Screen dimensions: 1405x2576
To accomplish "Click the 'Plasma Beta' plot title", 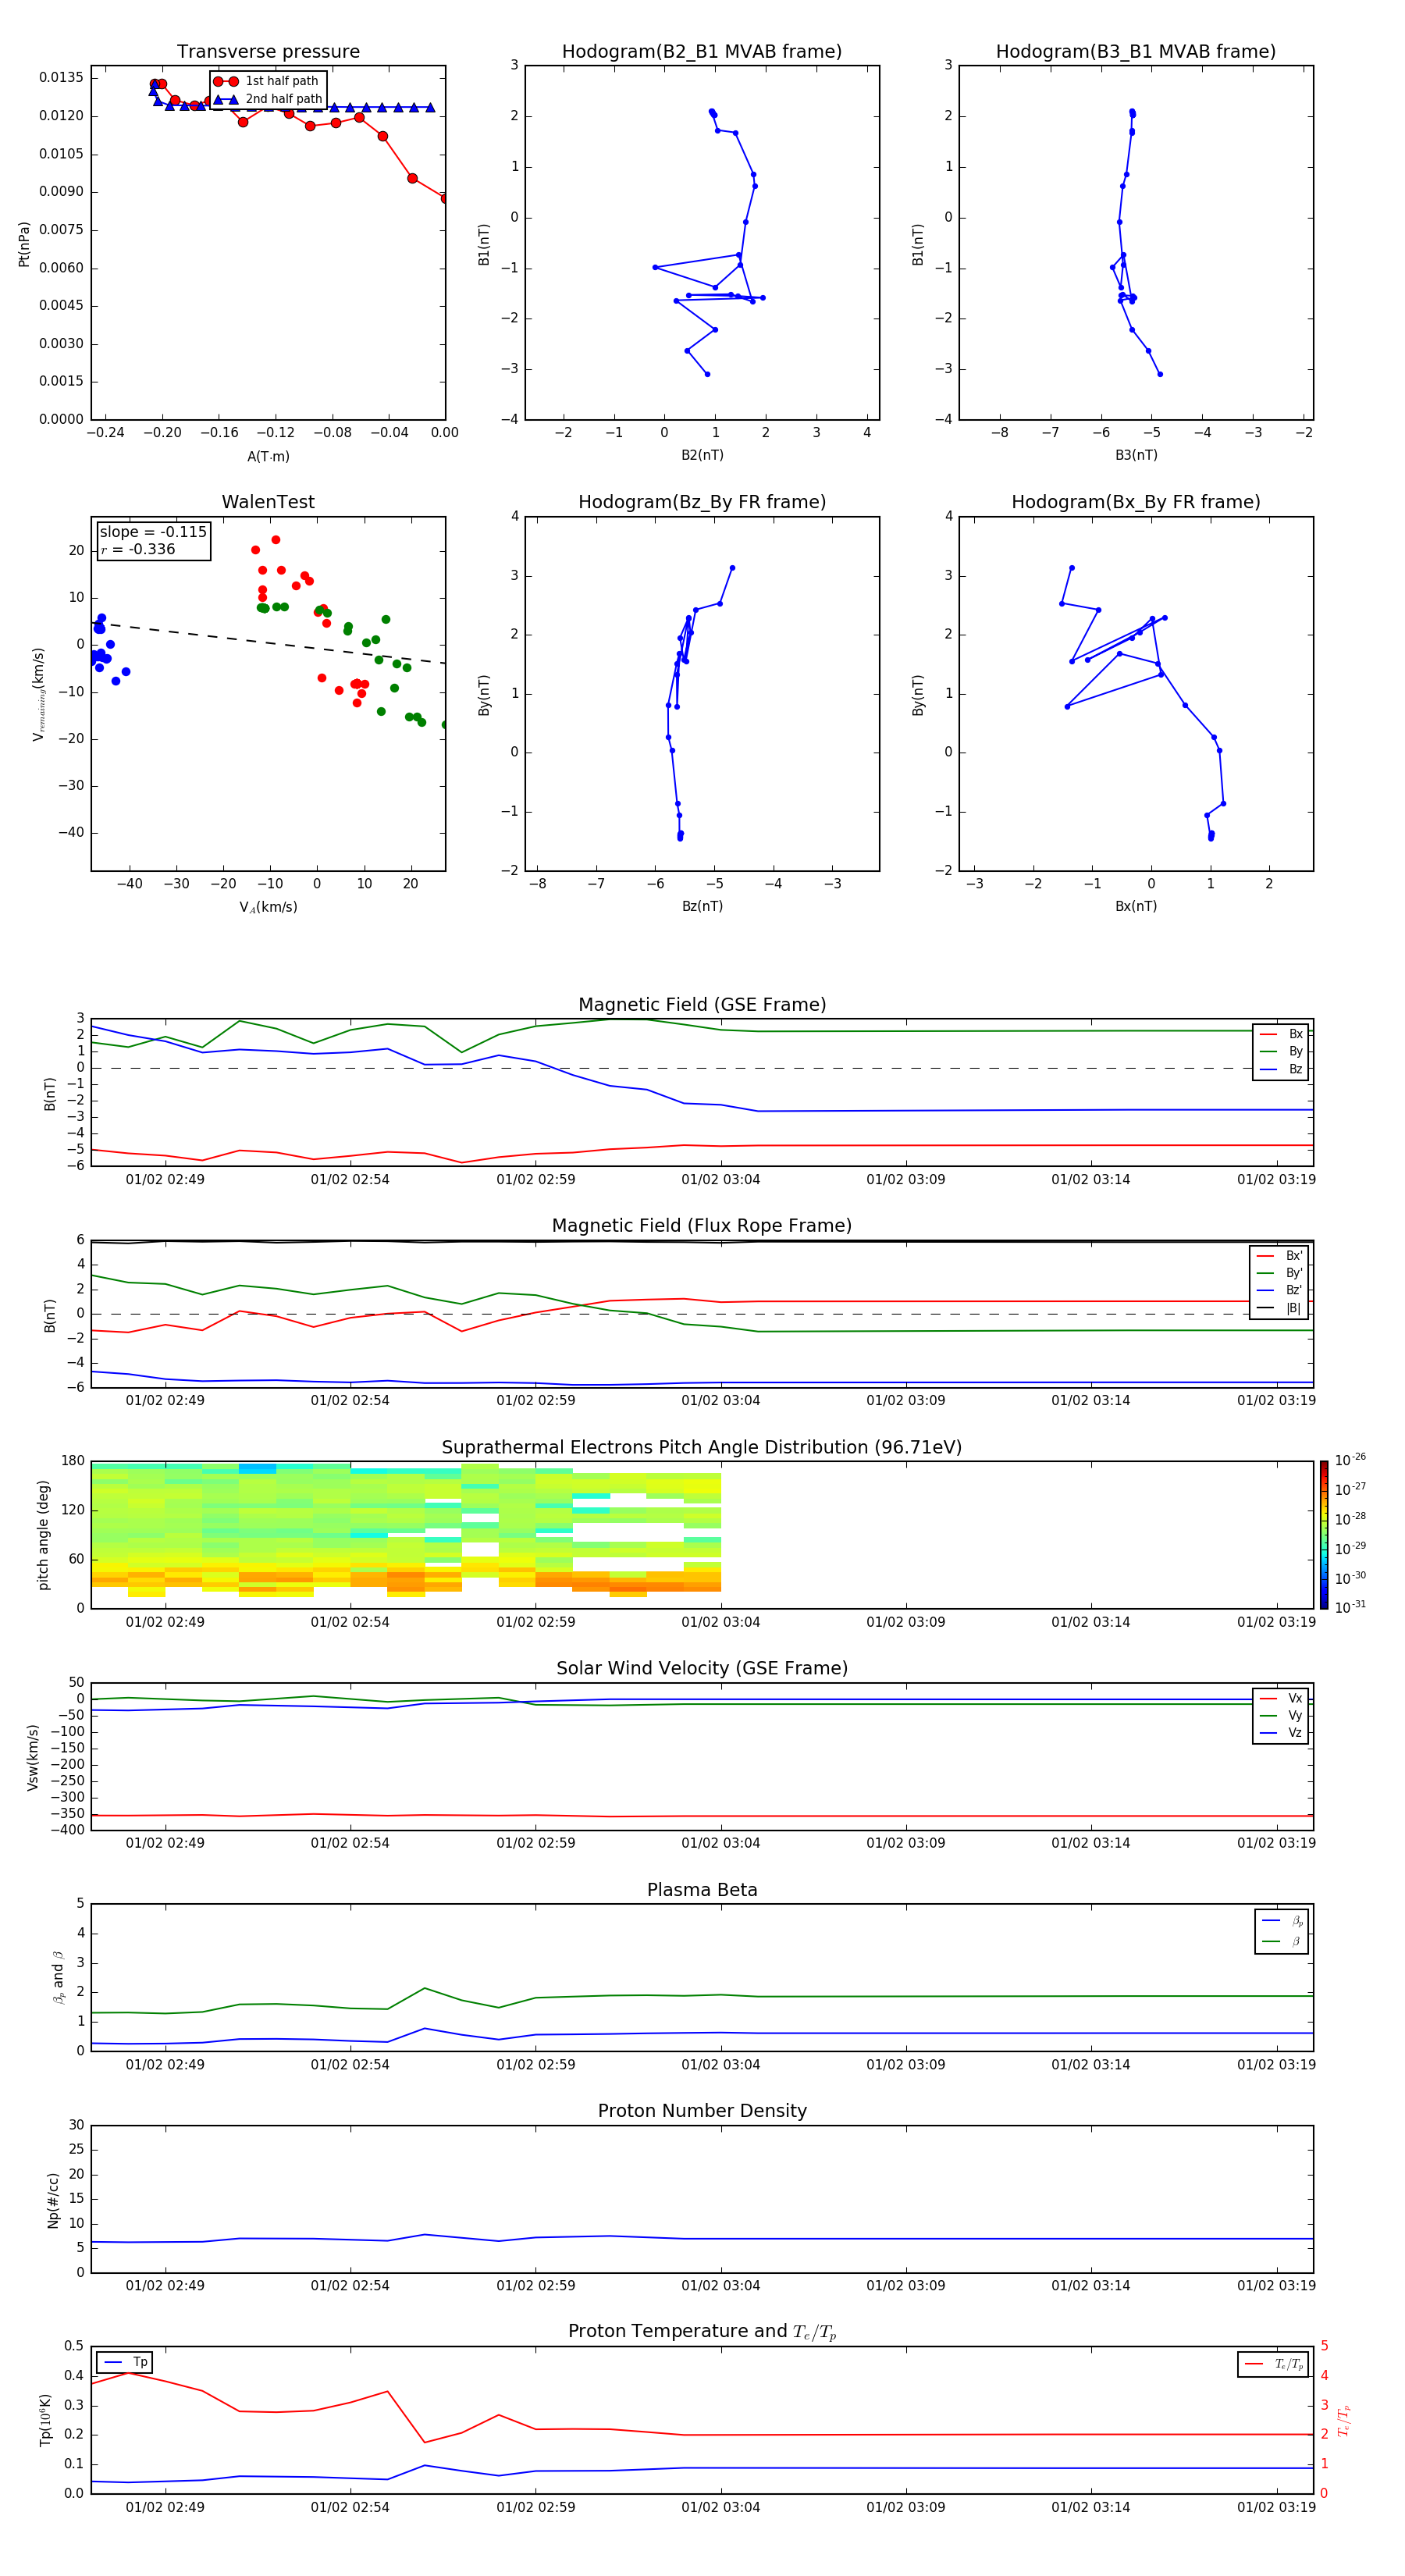I will tap(702, 1890).
